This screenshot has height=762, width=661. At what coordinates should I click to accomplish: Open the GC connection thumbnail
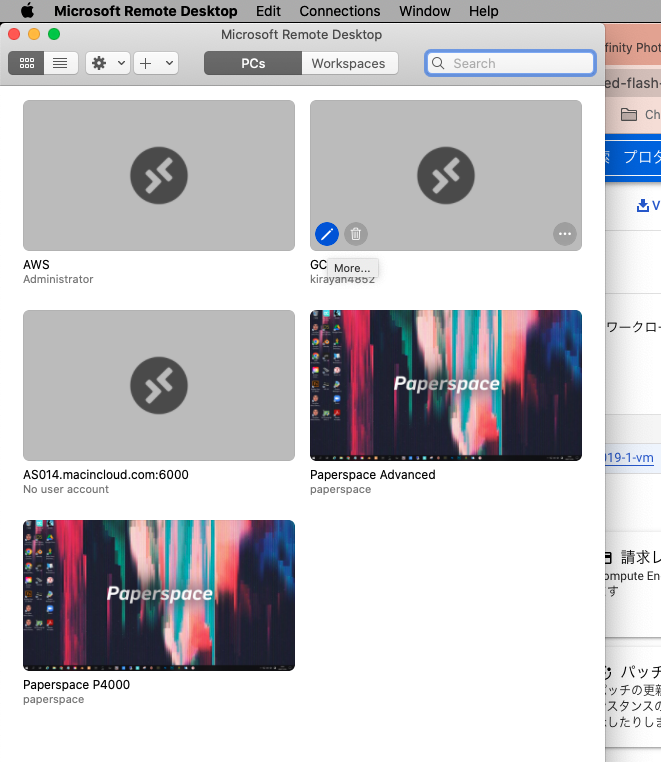point(446,175)
